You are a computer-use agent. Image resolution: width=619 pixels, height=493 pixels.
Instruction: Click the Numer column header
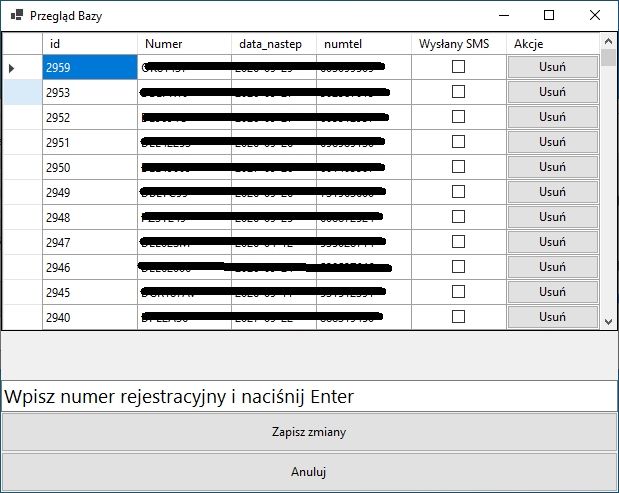184,44
